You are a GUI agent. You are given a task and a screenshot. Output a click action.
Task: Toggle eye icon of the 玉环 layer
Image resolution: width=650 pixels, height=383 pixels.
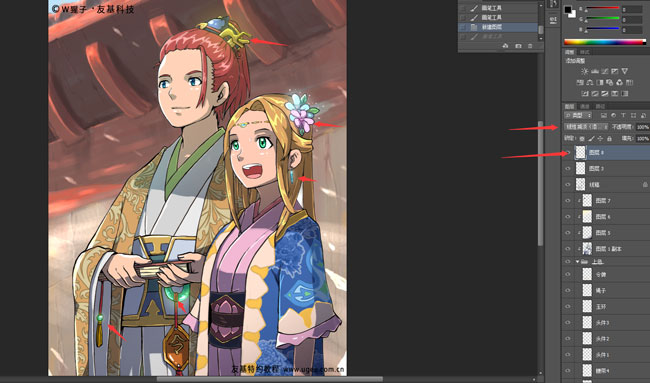pyautogui.click(x=568, y=307)
